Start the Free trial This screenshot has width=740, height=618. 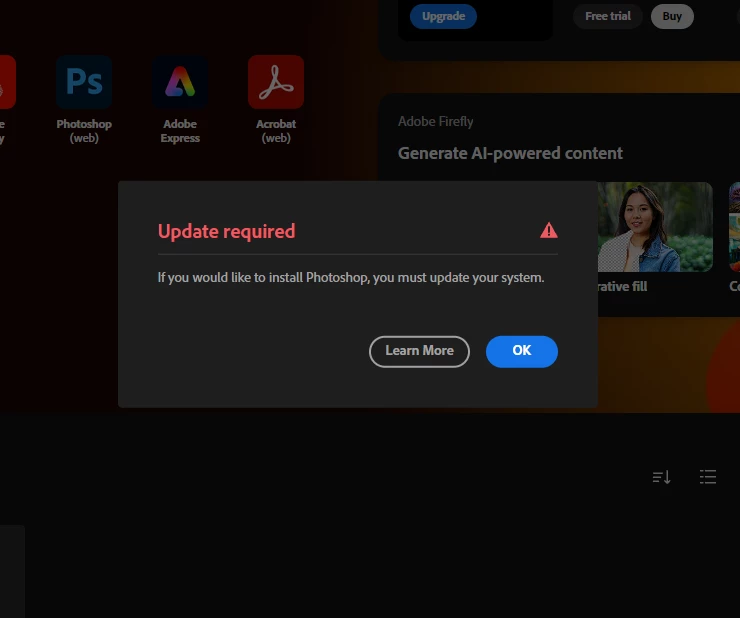[608, 17]
